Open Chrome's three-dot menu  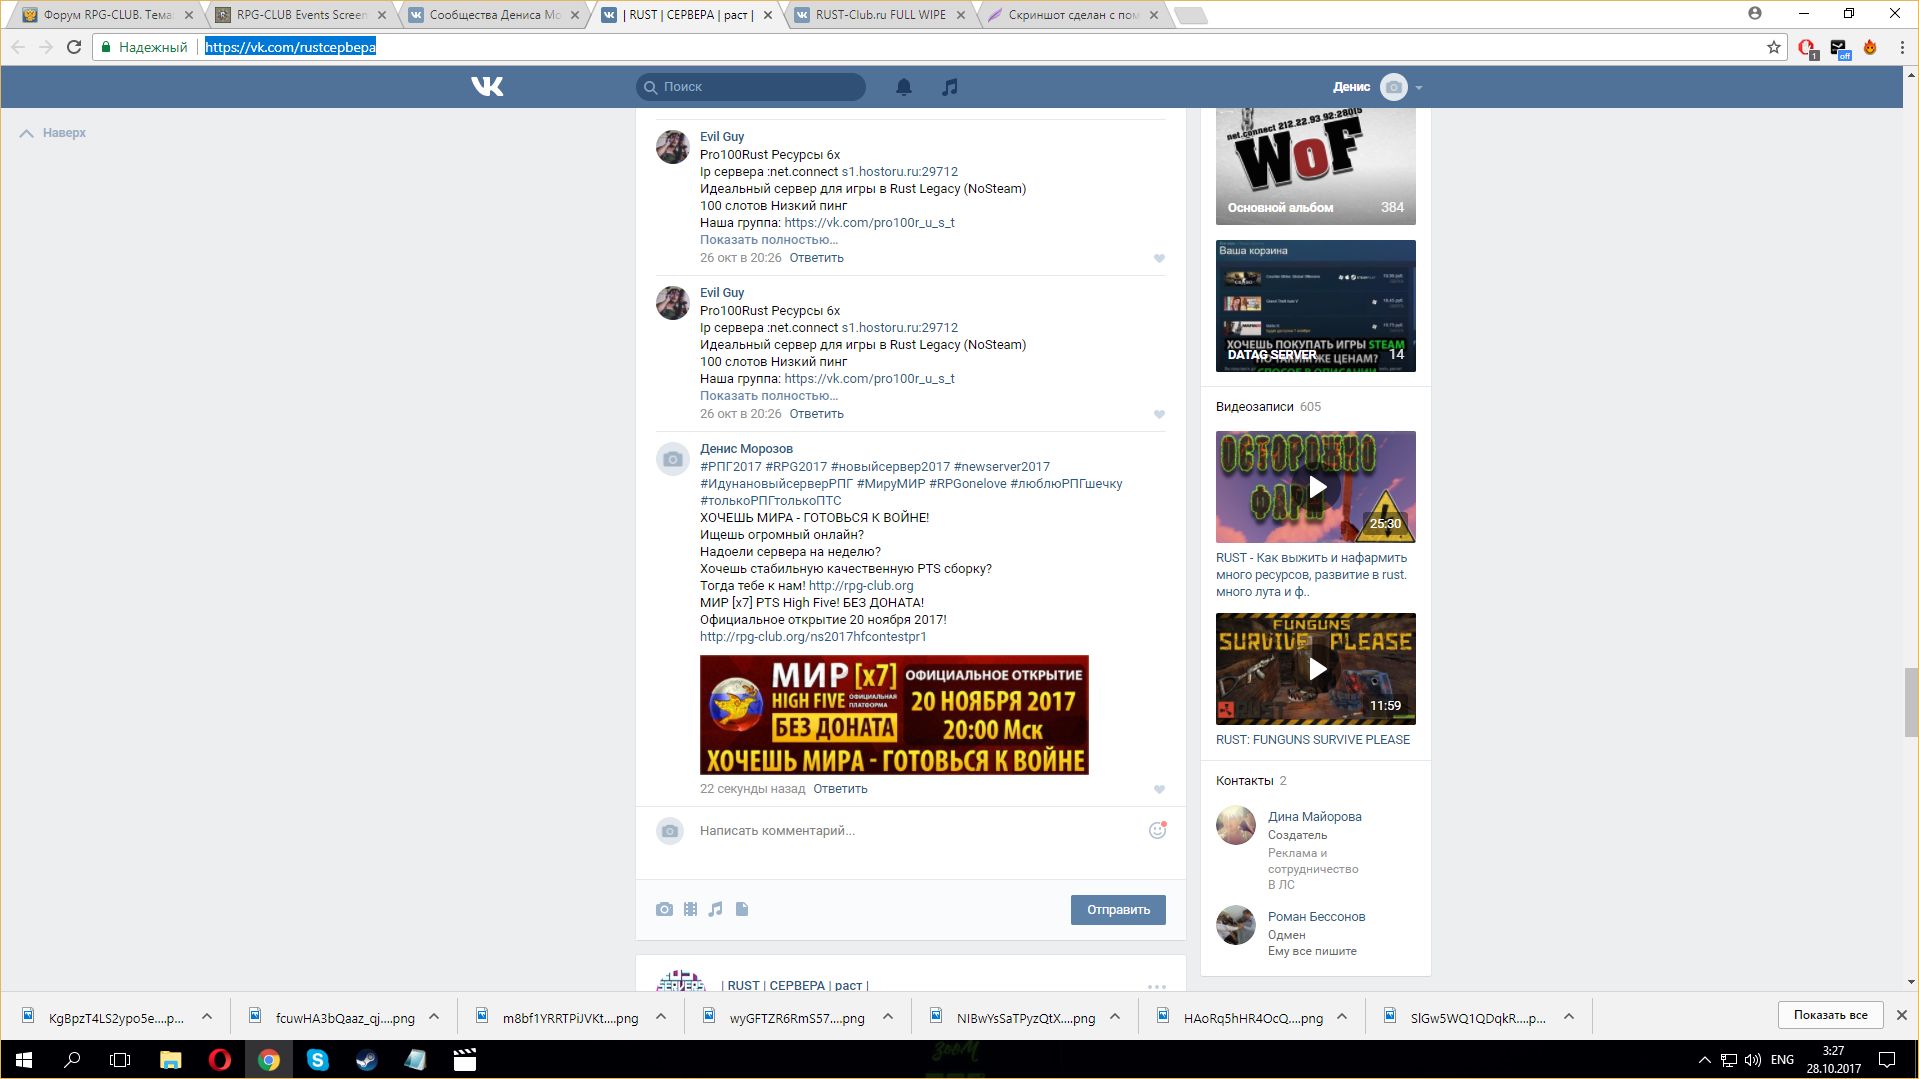tap(1902, 47)
